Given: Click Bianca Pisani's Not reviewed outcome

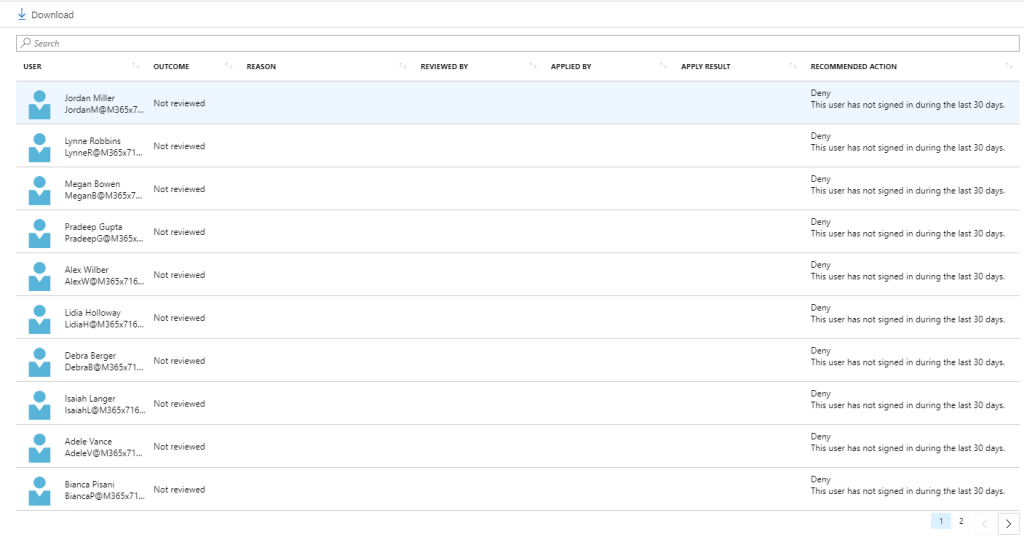Looking at the screenshot, I should pyautogui.click(x=179, y=490).
